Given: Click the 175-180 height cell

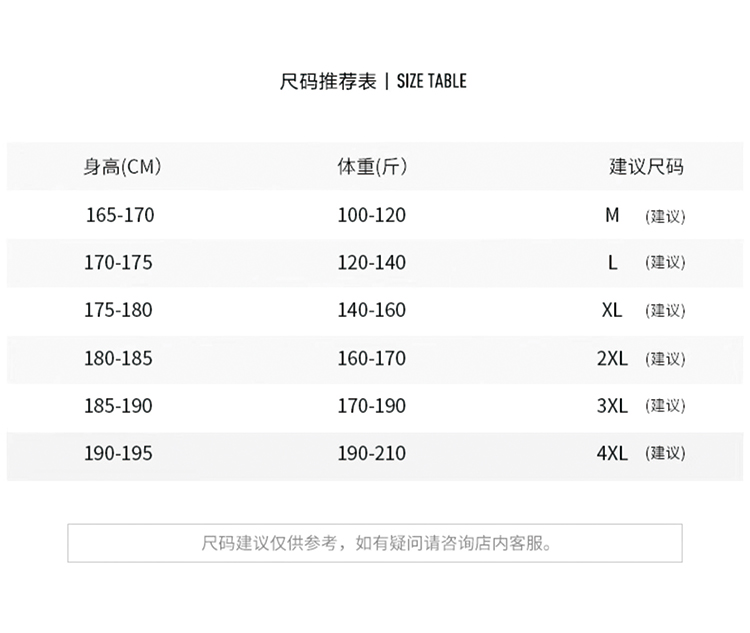Looking at the screenshot, I should tap(119, 310).
